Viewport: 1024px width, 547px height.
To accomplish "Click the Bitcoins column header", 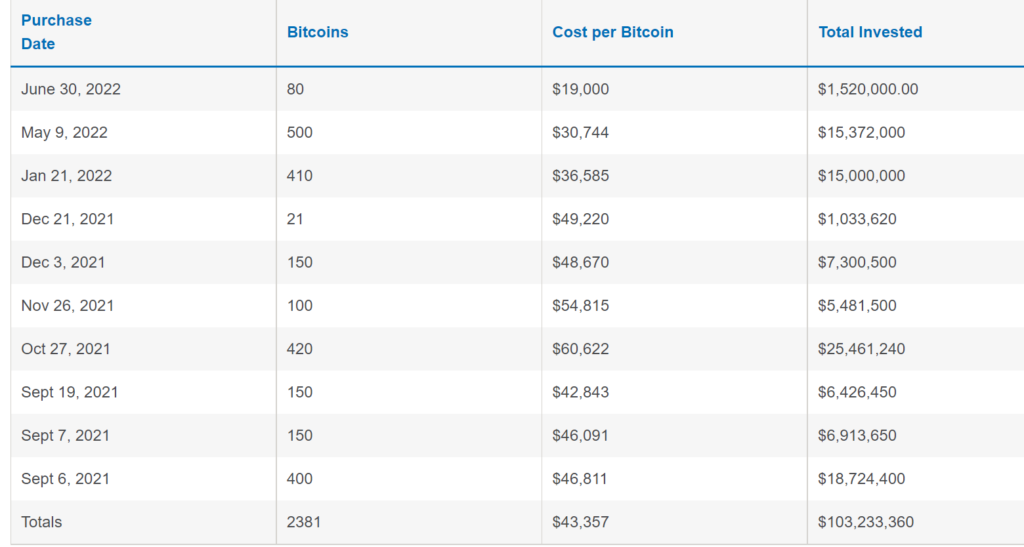I will pos(317,32).
